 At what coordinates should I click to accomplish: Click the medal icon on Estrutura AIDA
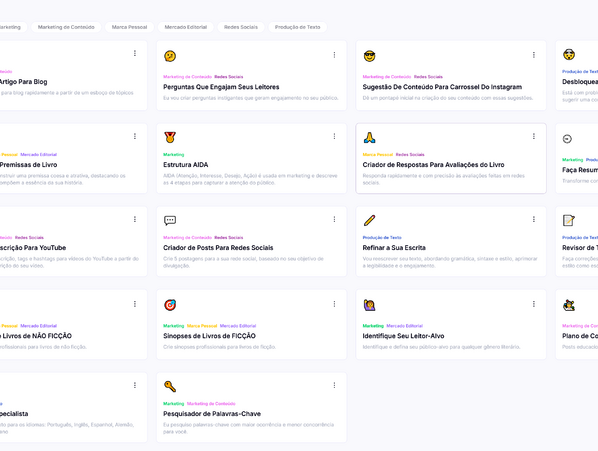(x=170, y=137)
